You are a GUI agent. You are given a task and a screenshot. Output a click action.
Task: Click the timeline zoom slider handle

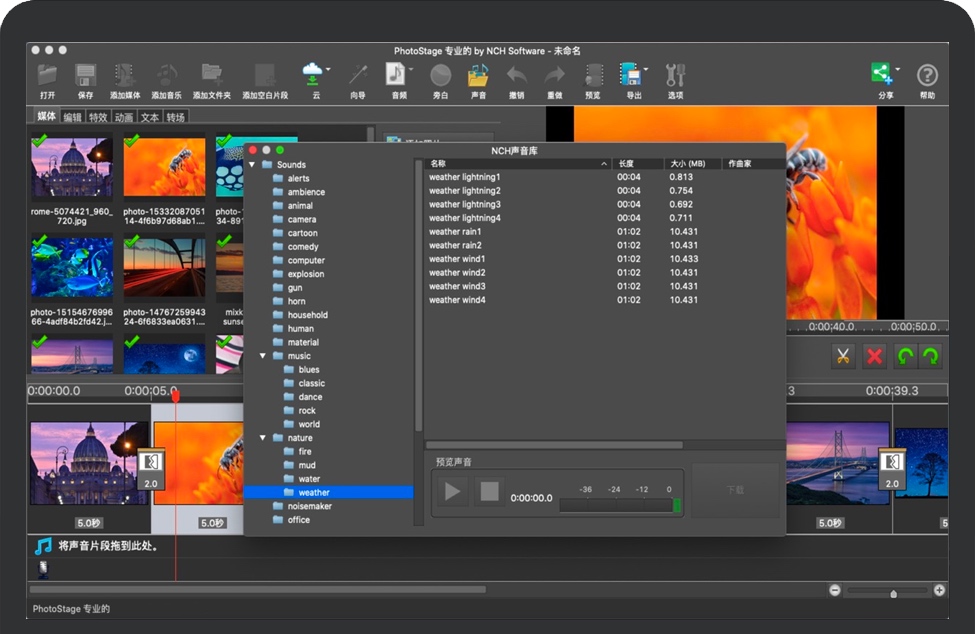(893, 593)
